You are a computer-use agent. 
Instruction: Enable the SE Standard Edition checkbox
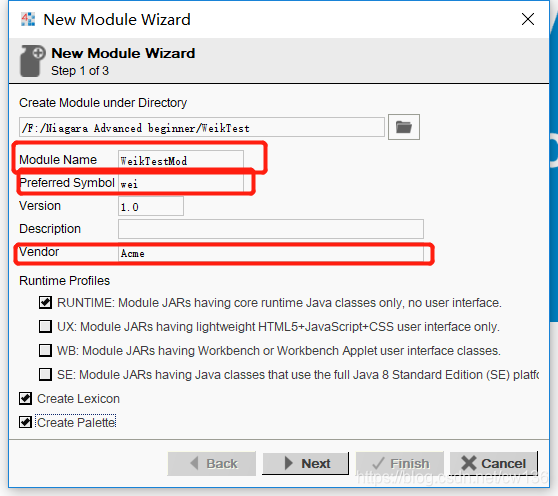[x=45, y=374]
